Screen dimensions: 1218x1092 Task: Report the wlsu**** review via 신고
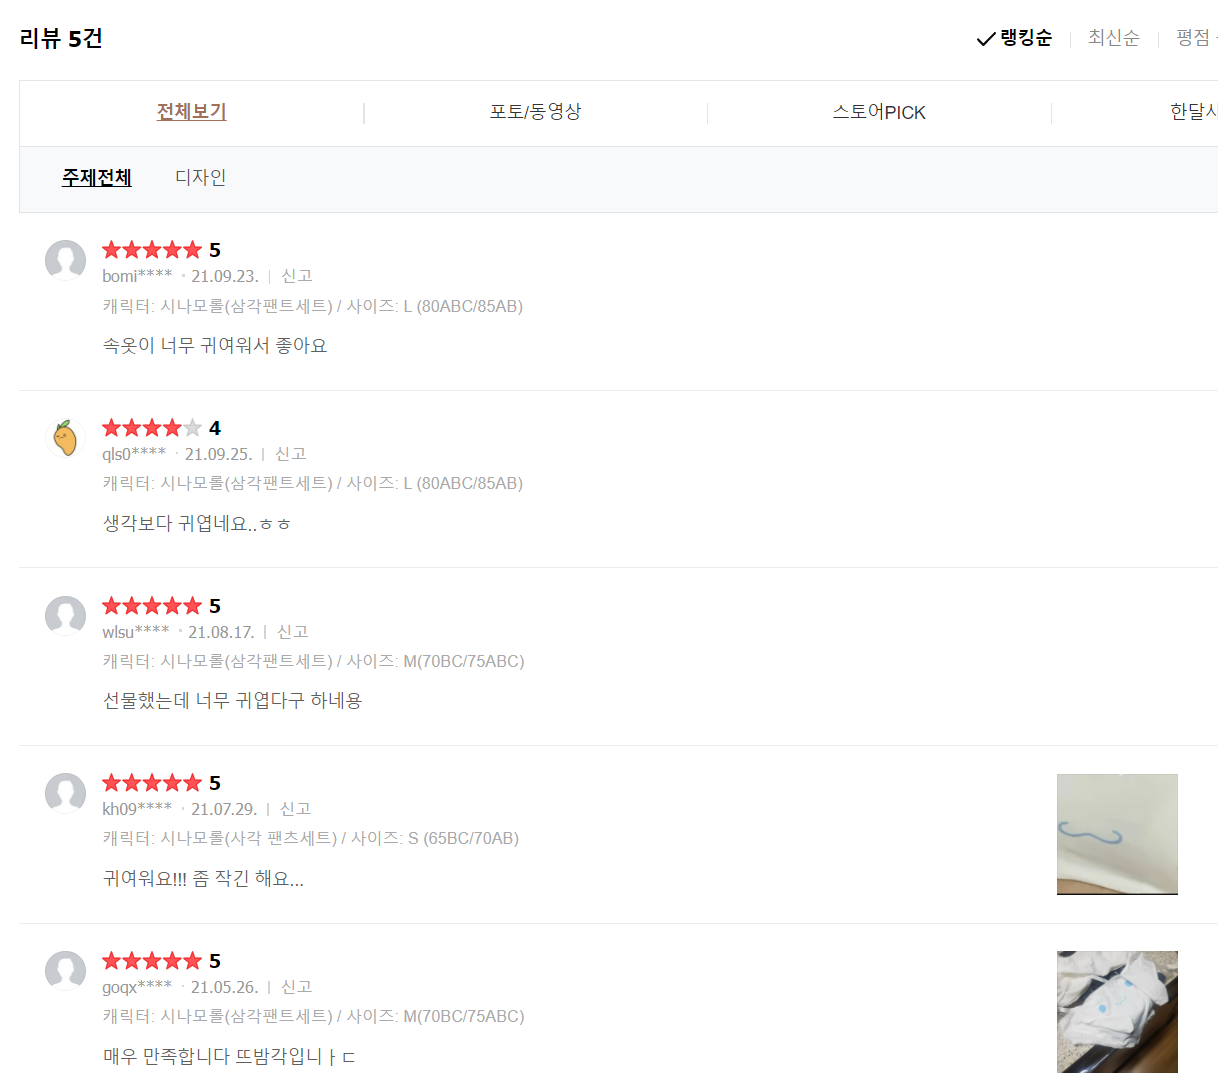[x=292, y=632]
